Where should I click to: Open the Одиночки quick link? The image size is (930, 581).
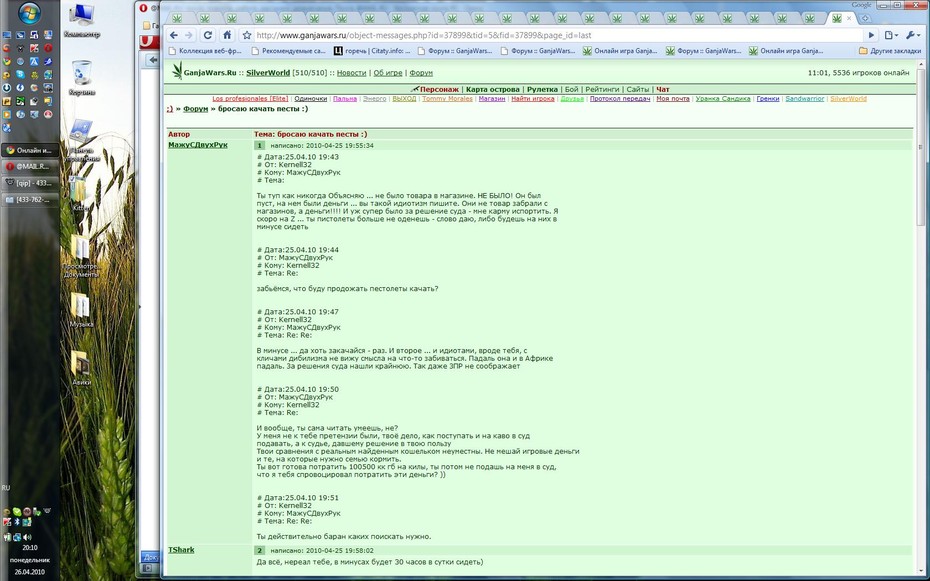click(310, 99)
